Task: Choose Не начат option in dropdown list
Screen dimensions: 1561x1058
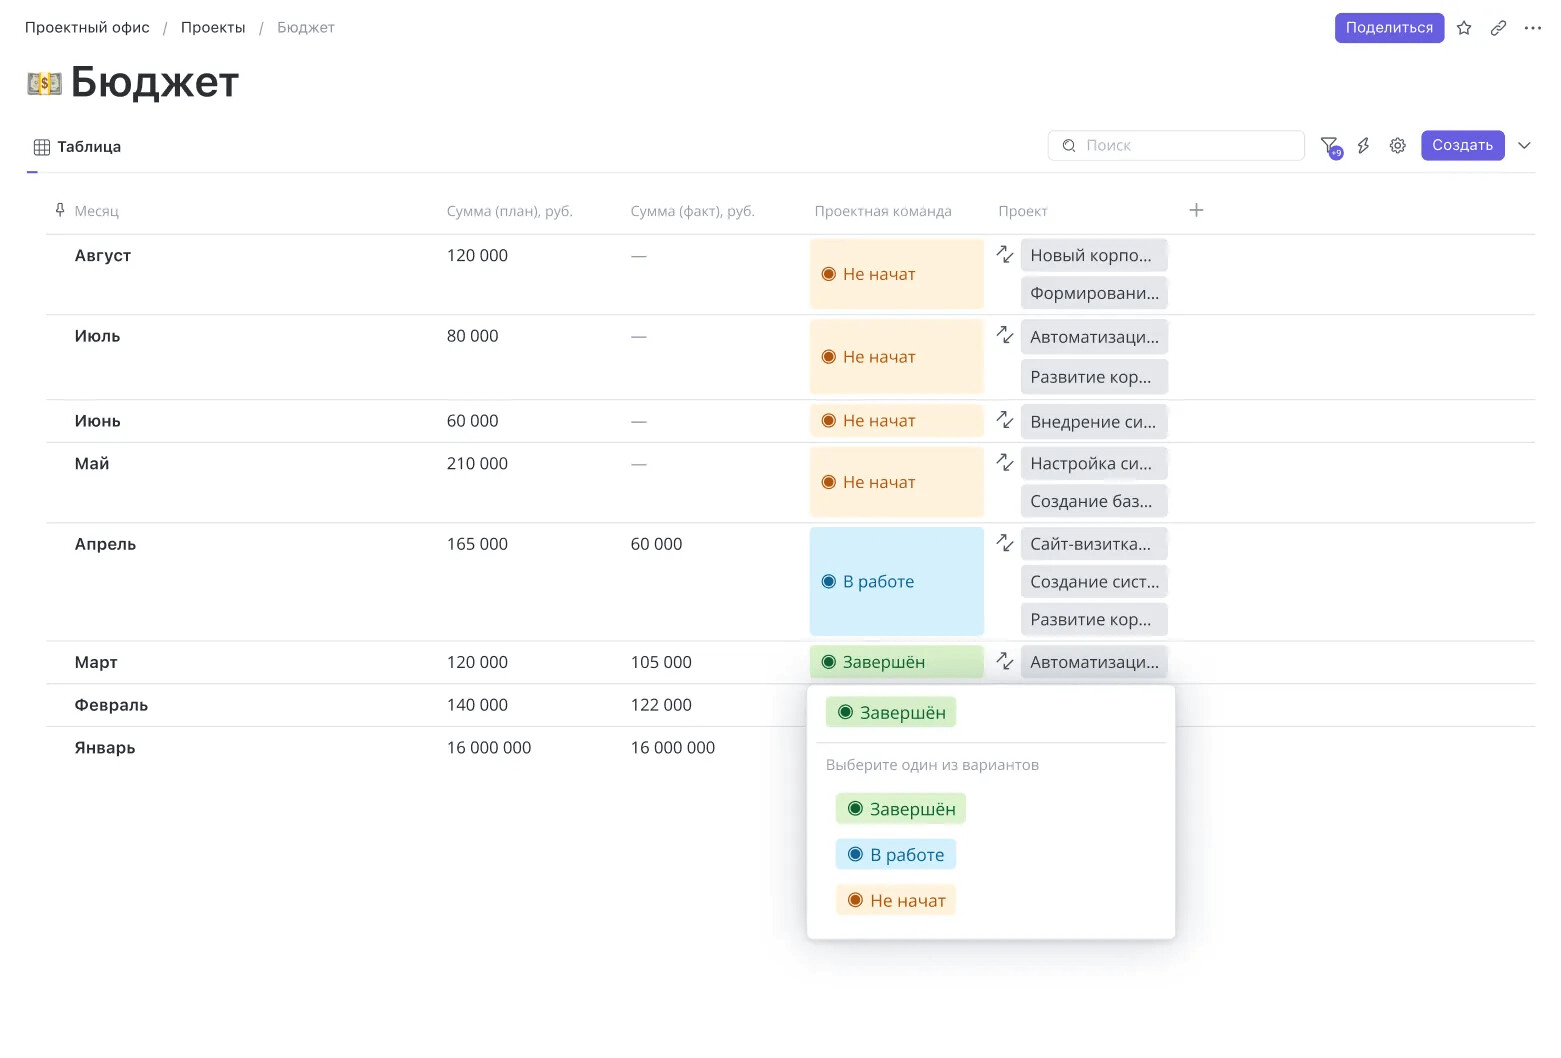Action: tap(896, 901)
